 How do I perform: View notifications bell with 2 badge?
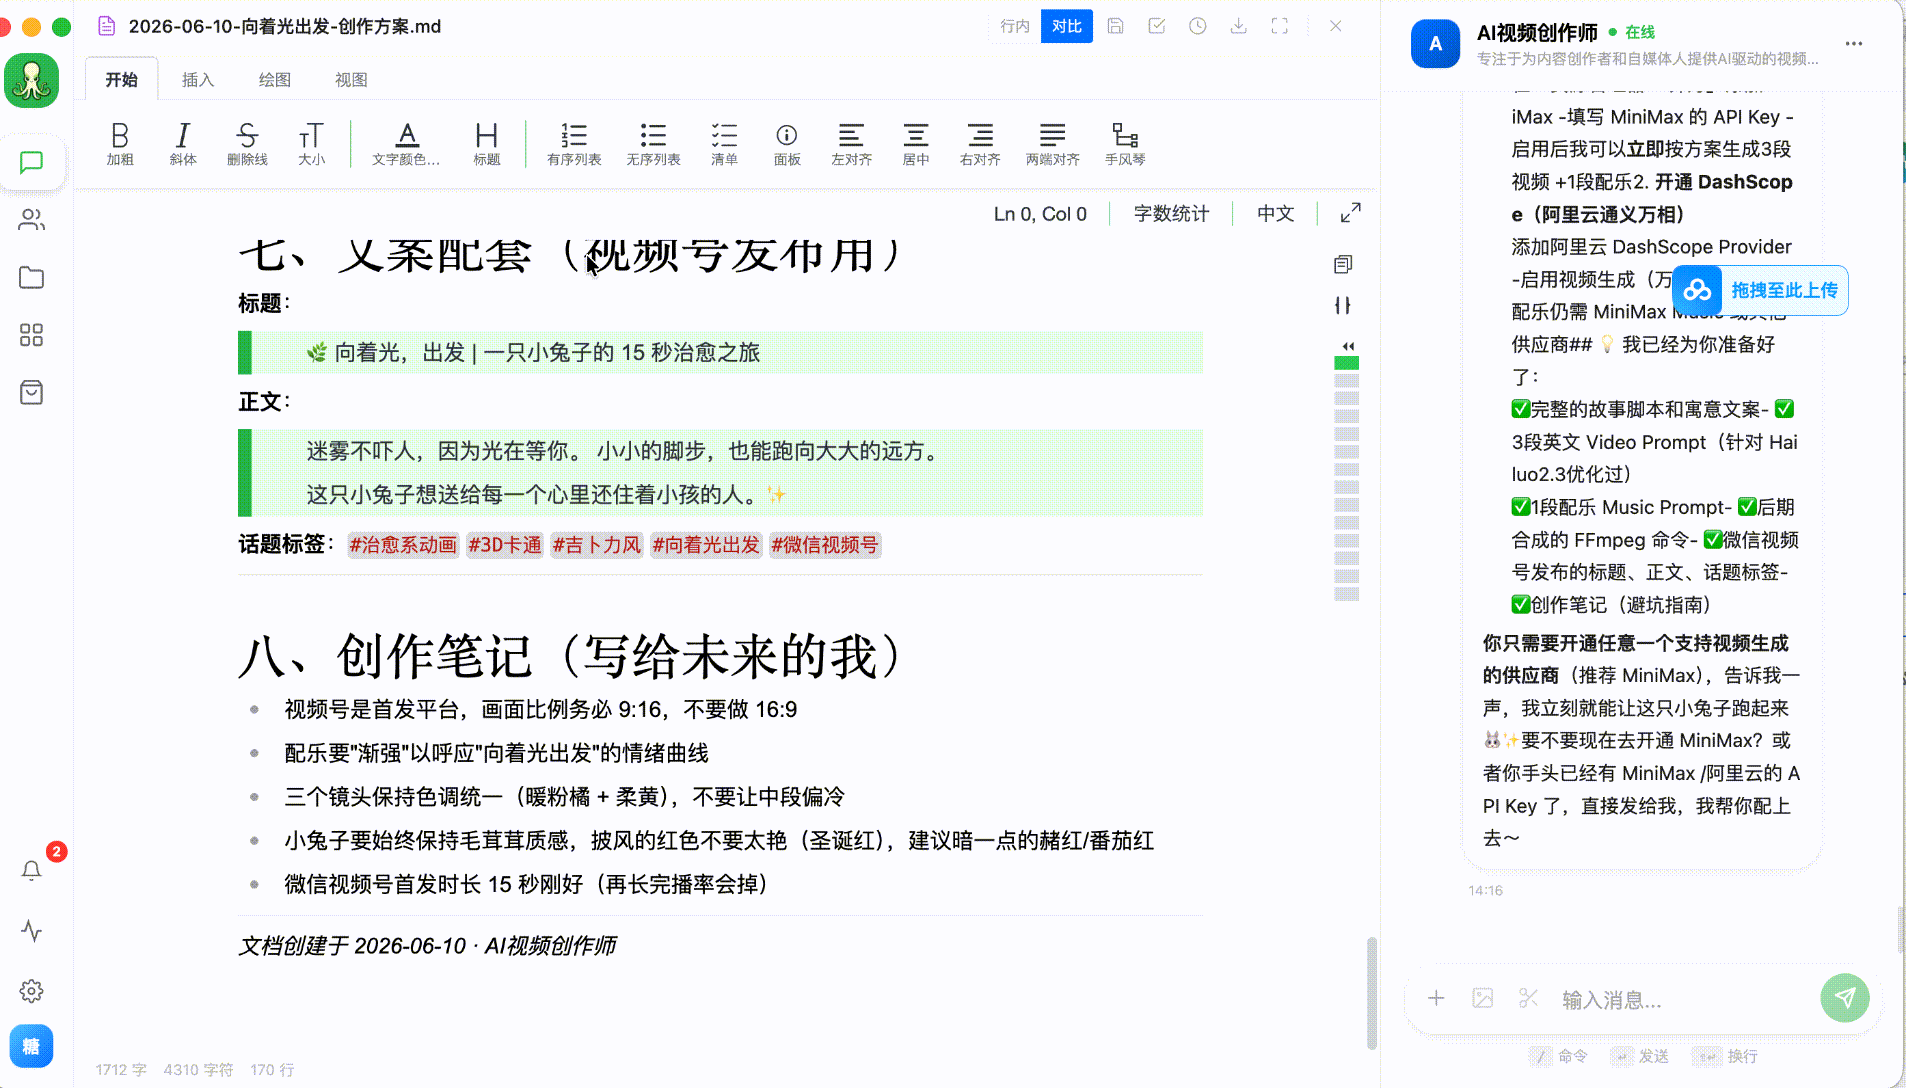[x=32, y=870]
